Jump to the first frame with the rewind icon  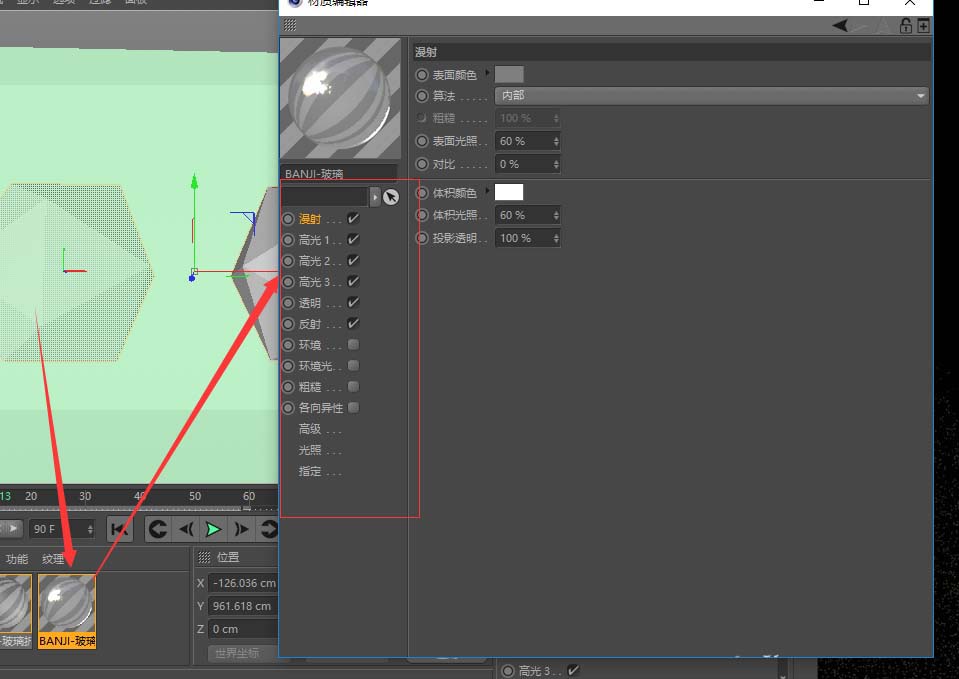pos(119,529)
